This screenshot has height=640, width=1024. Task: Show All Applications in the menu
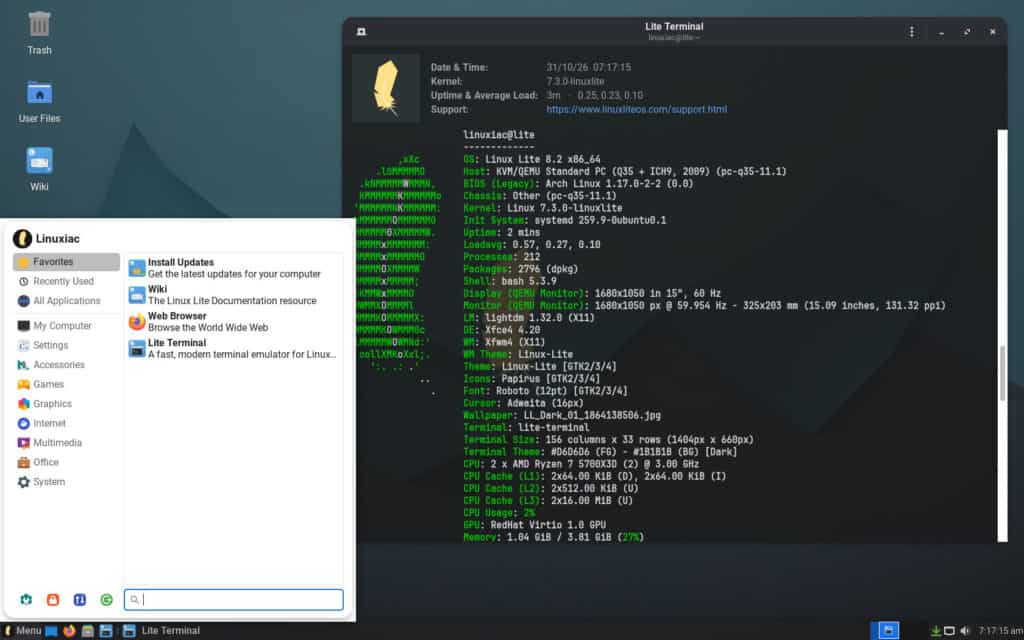(66, 301)
